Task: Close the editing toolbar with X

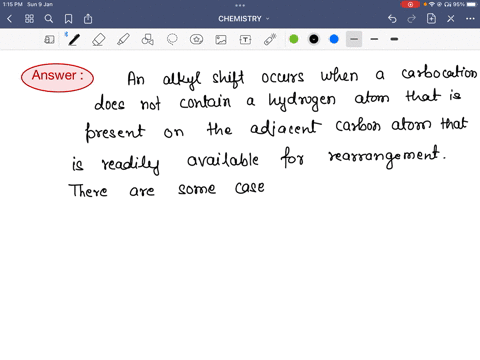Action: click(451, 19)
